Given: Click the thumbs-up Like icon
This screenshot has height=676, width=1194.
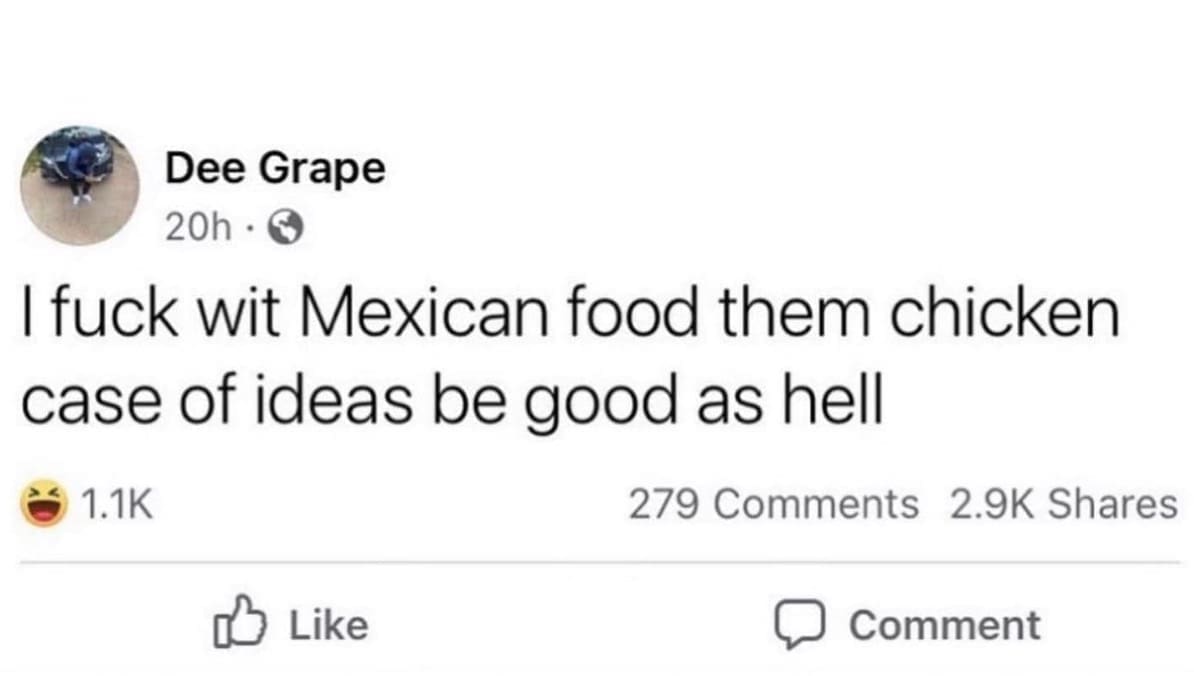Looking at the screenshot, I should (235, 623).
